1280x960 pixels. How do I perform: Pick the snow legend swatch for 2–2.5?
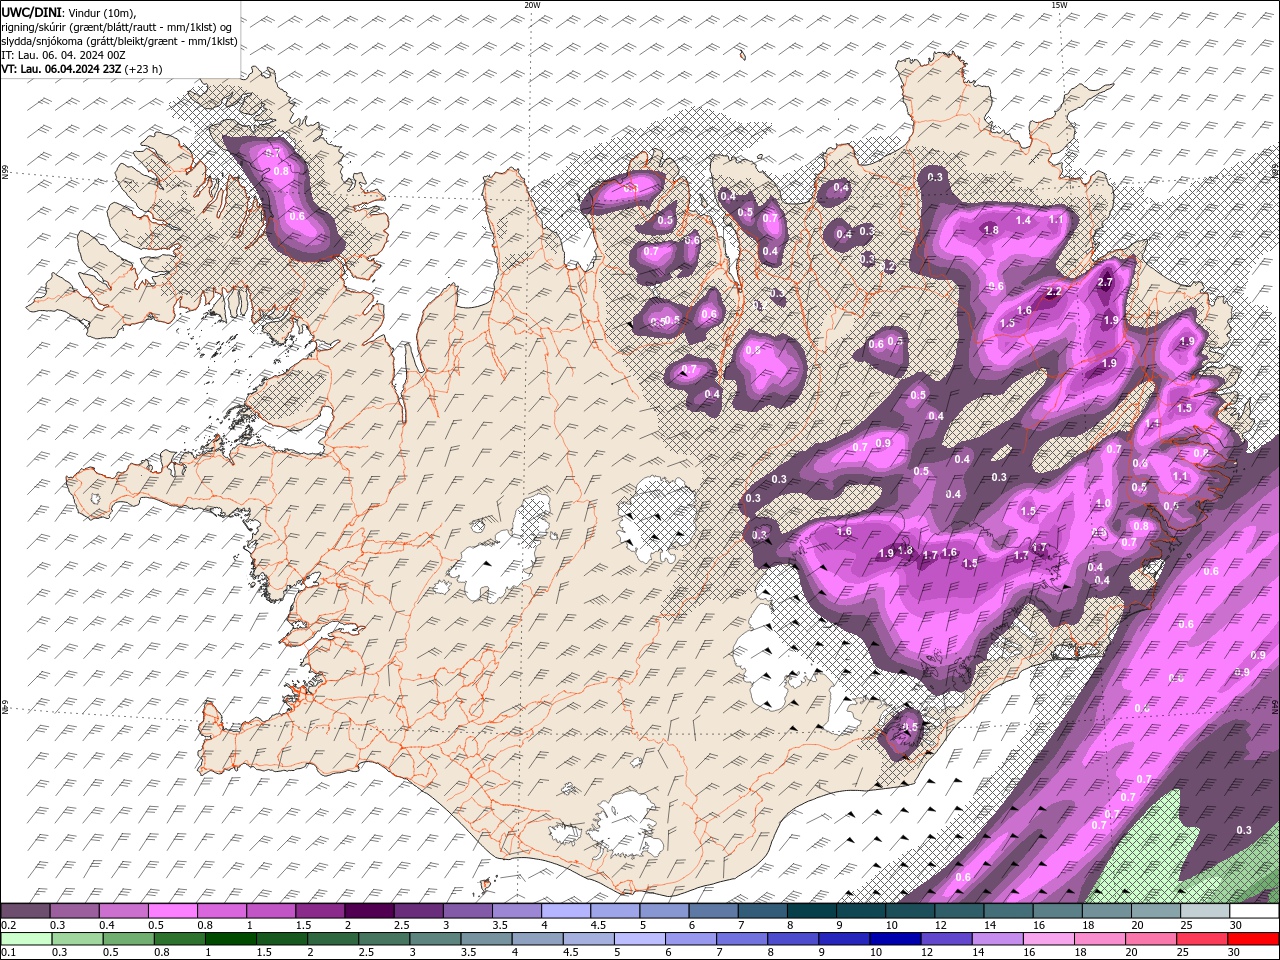pyautogui.click(x=369, y=911)
